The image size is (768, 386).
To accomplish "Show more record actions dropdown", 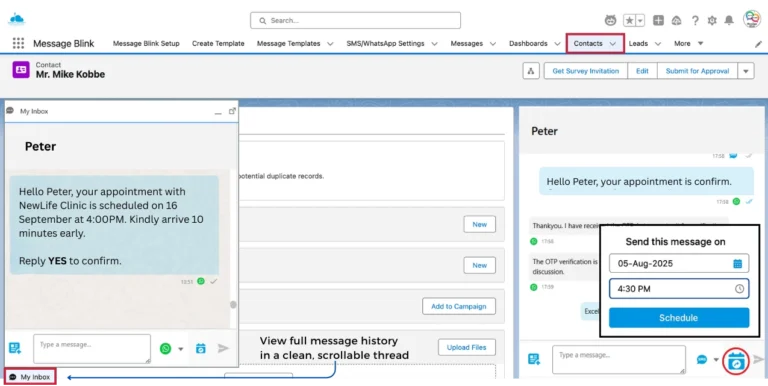I will 746,71.
